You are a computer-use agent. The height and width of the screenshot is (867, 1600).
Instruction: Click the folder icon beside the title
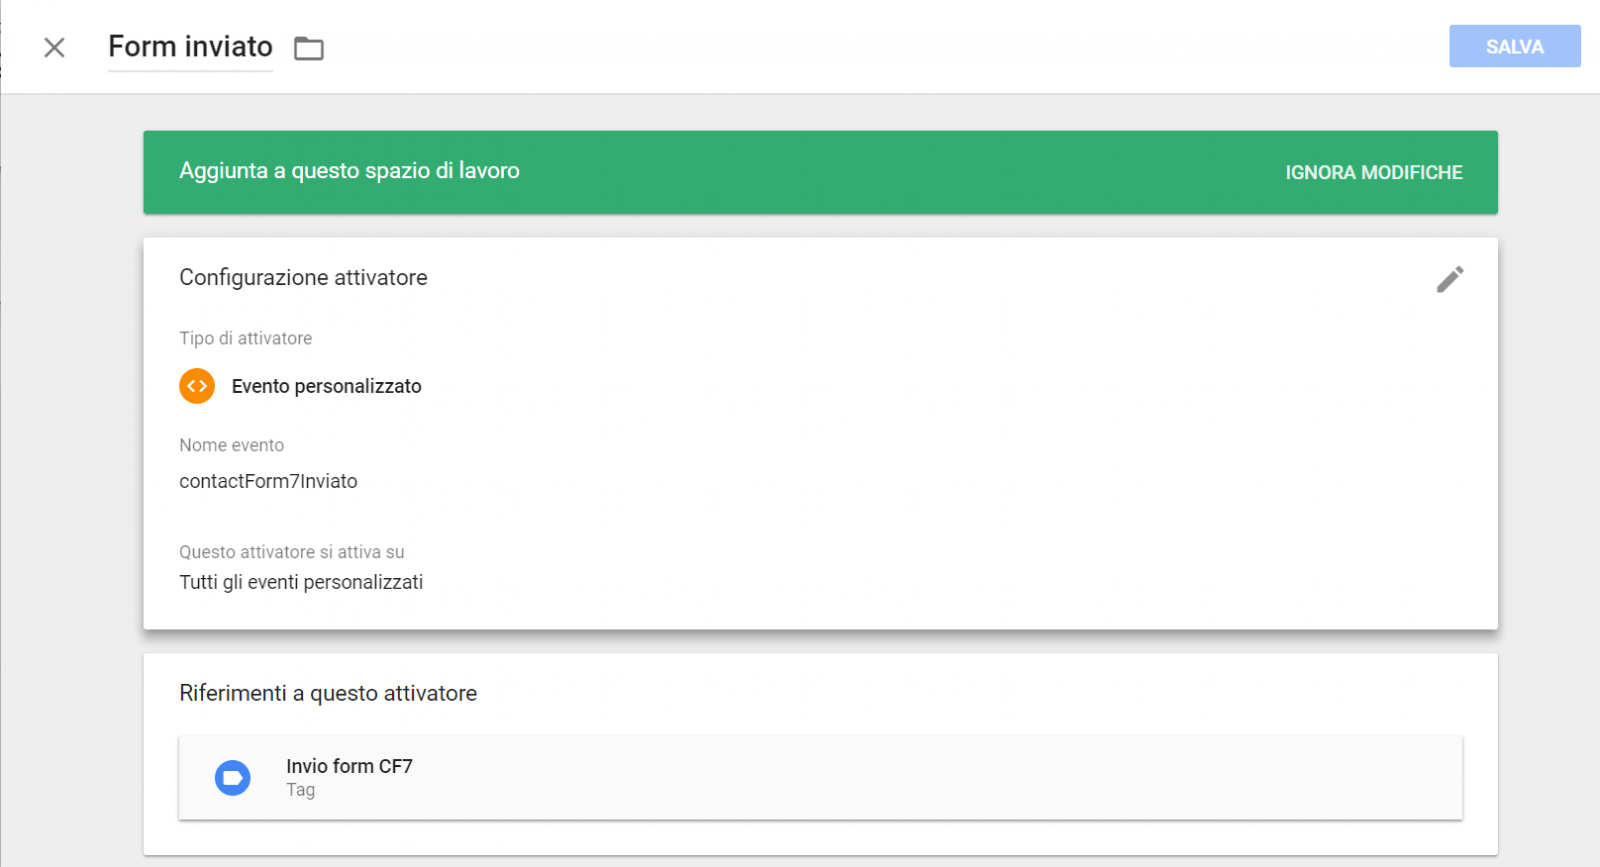[x=309, y=48]
